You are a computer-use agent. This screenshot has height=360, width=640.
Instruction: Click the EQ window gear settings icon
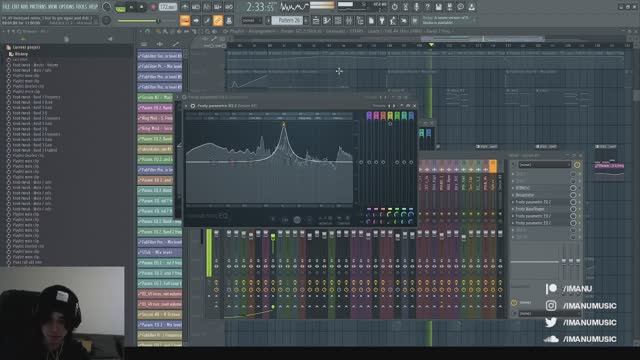pyautogui.click(x=192, y=106)
